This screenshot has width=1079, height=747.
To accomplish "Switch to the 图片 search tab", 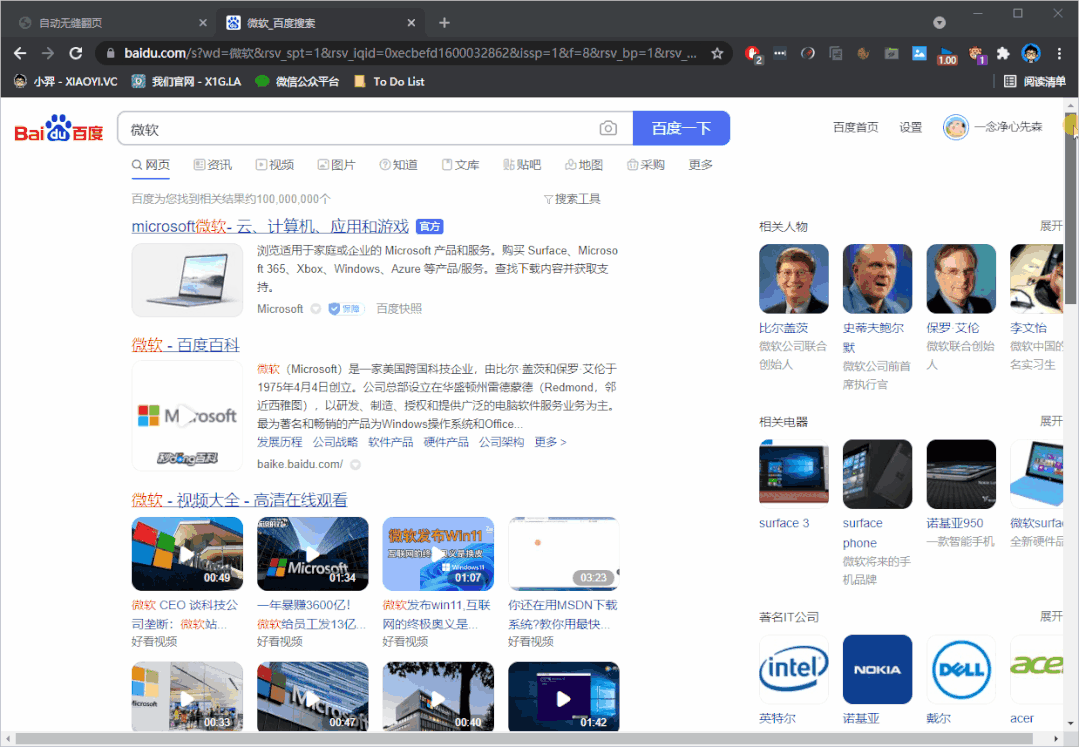I will point(336,165).
